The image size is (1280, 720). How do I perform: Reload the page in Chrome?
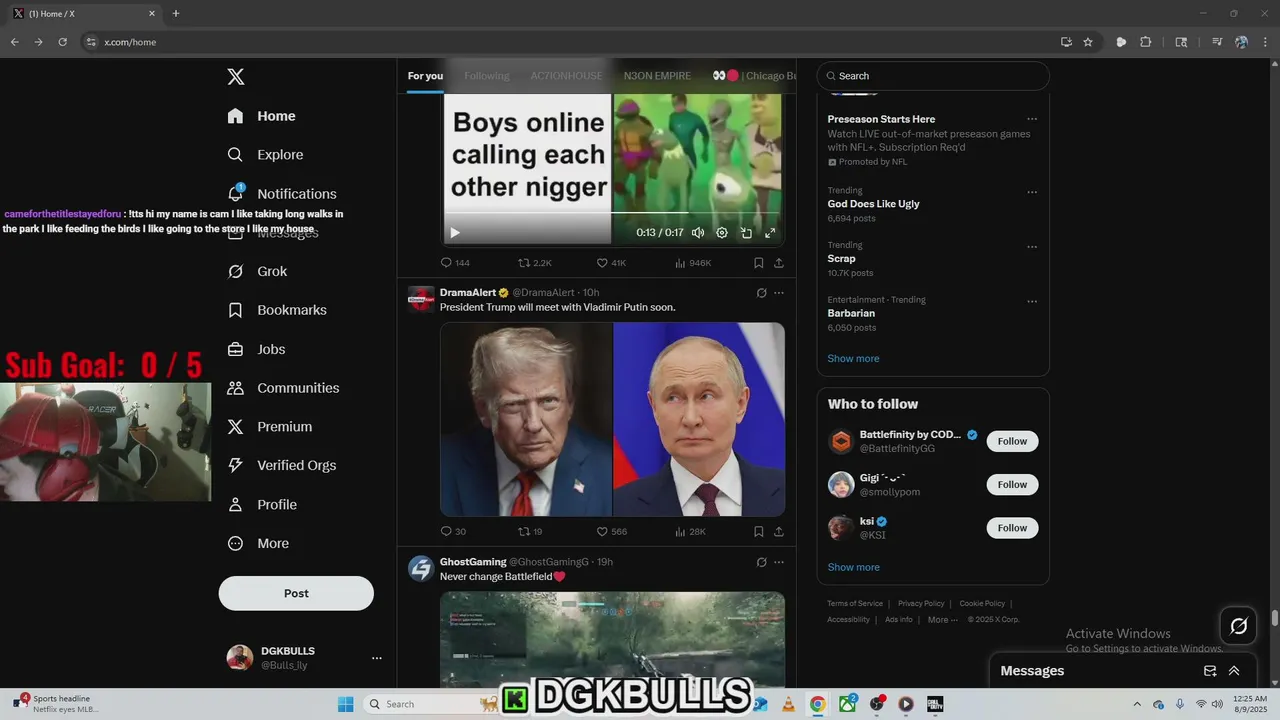tap(62, 42)
